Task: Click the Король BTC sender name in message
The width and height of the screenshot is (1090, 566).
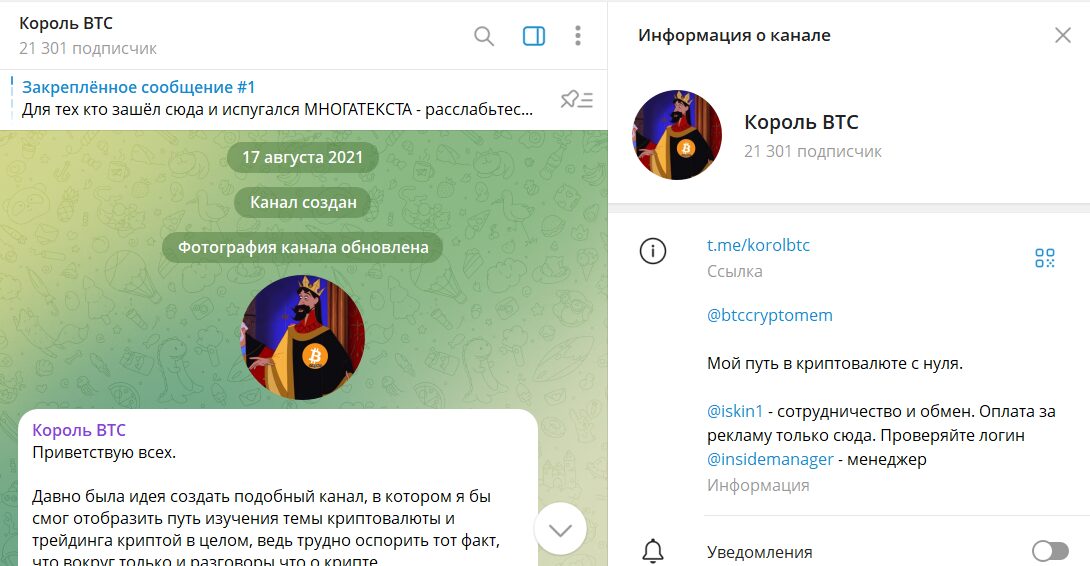Action: pyautogui.click(x=79, y=430)
